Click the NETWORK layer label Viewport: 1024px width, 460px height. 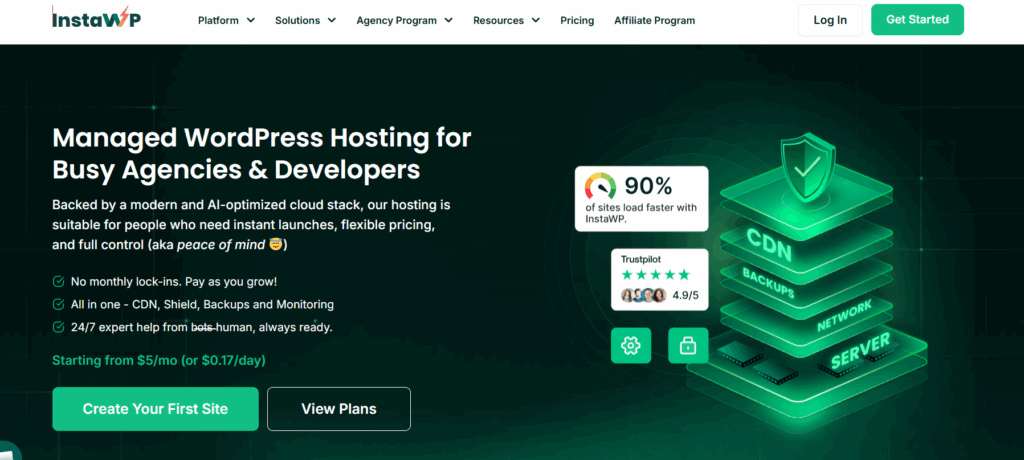(844, 316)
